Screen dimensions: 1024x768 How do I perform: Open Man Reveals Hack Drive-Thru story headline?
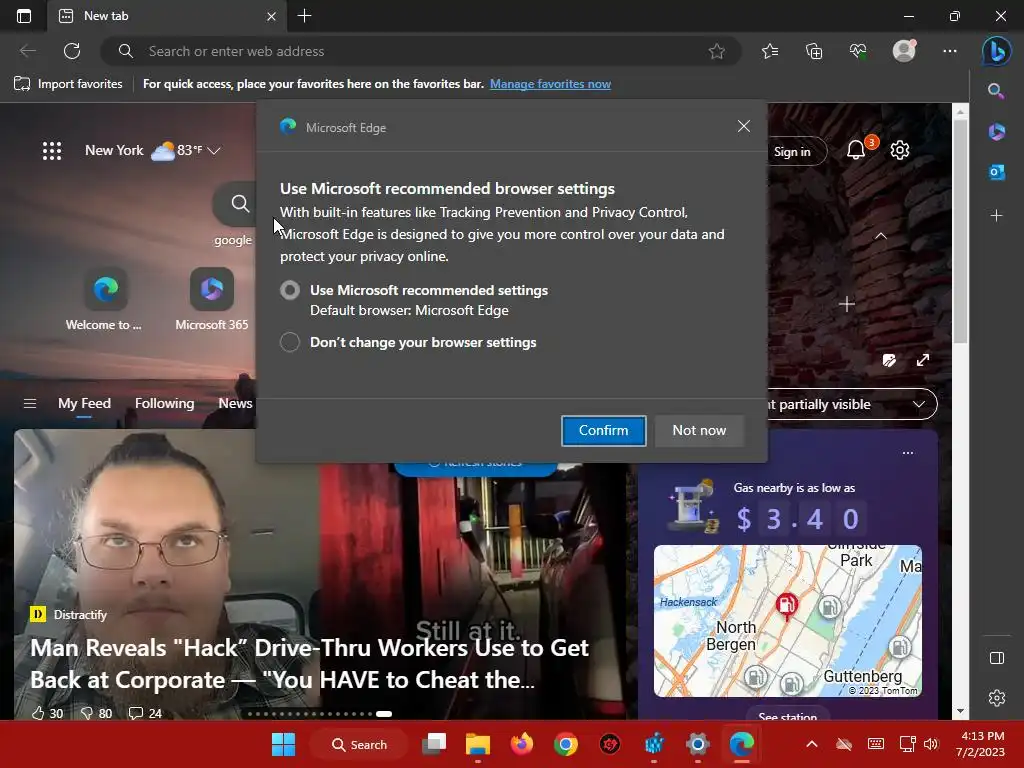click(x=310, y=664)
